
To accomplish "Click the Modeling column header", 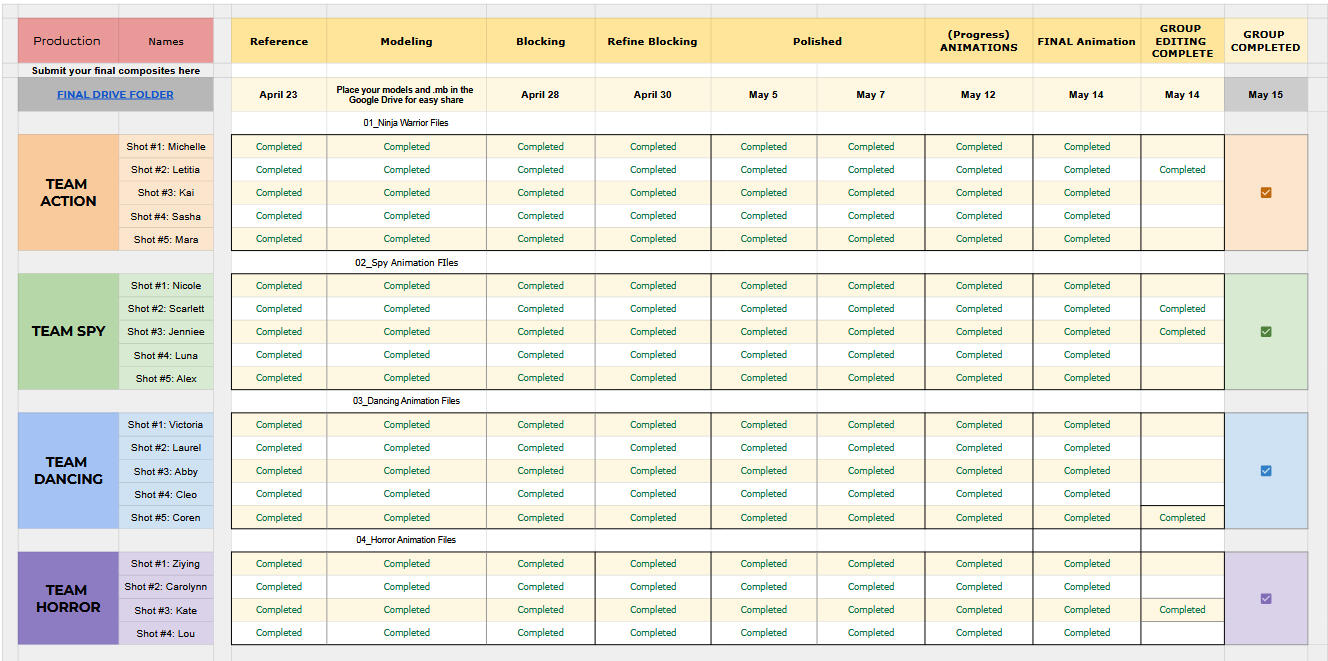I will (406, 41).
